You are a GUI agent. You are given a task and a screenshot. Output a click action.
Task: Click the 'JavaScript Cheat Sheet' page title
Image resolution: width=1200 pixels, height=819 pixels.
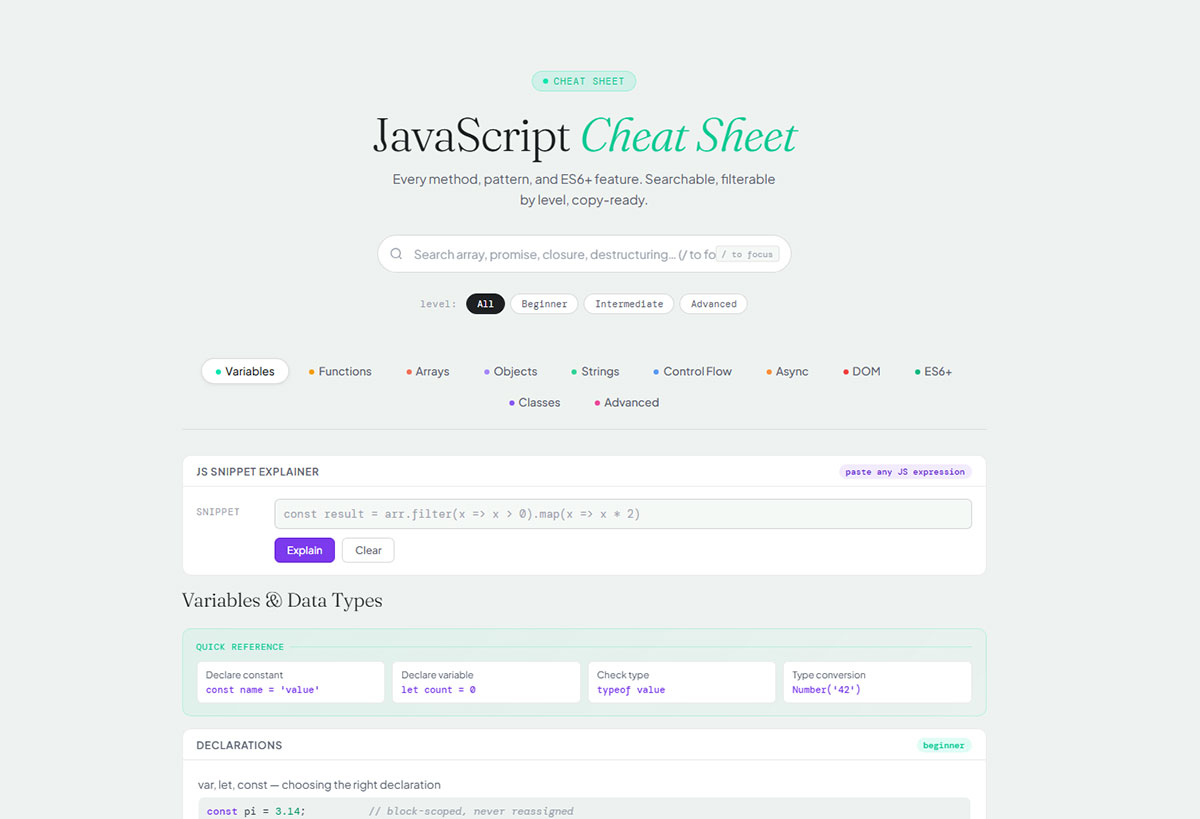click(x=584, y=137)
